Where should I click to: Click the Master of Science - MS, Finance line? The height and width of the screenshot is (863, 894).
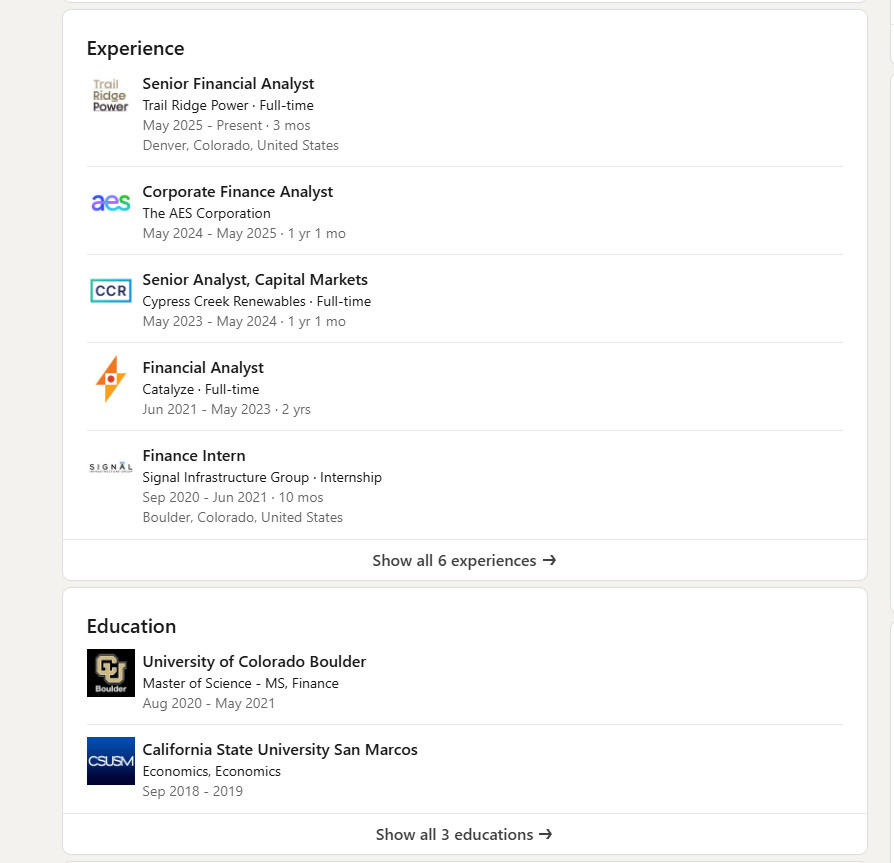tap(241, 683)
